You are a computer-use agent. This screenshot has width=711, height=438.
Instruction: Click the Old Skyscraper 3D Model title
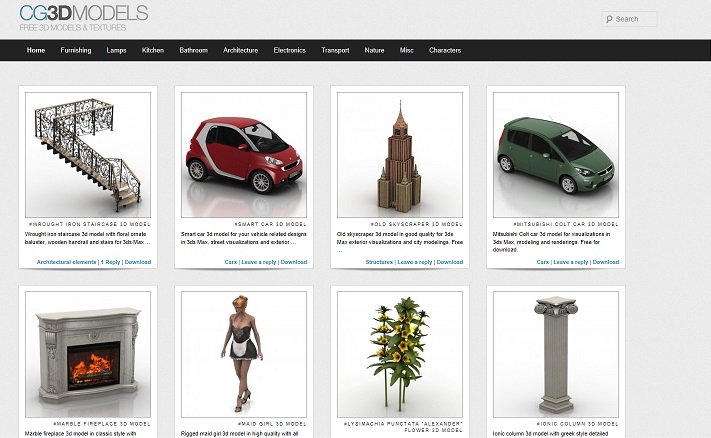416,224
